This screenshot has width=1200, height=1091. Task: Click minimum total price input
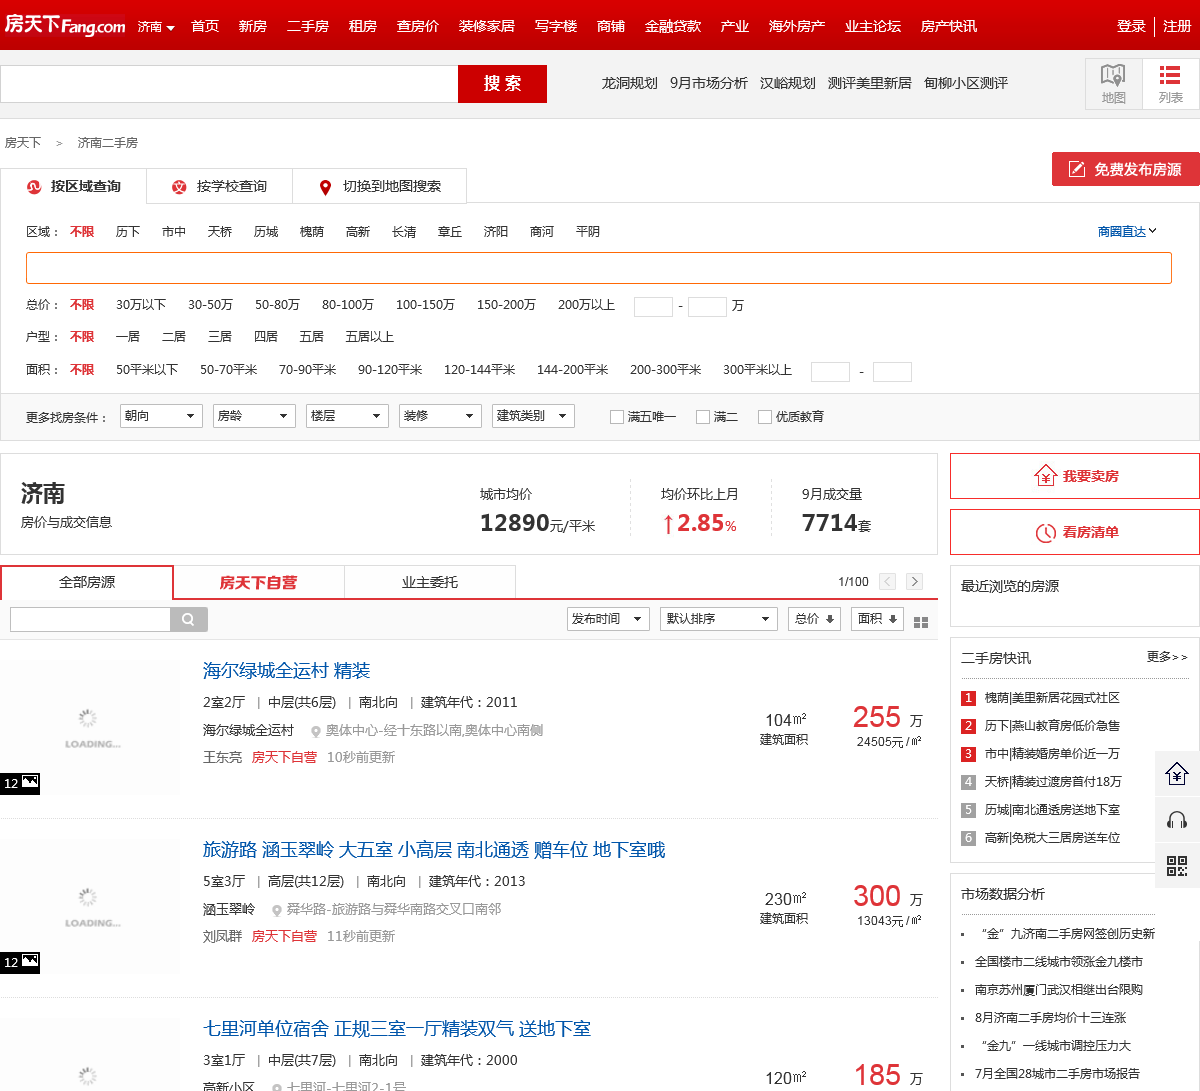tap(653, 306)
